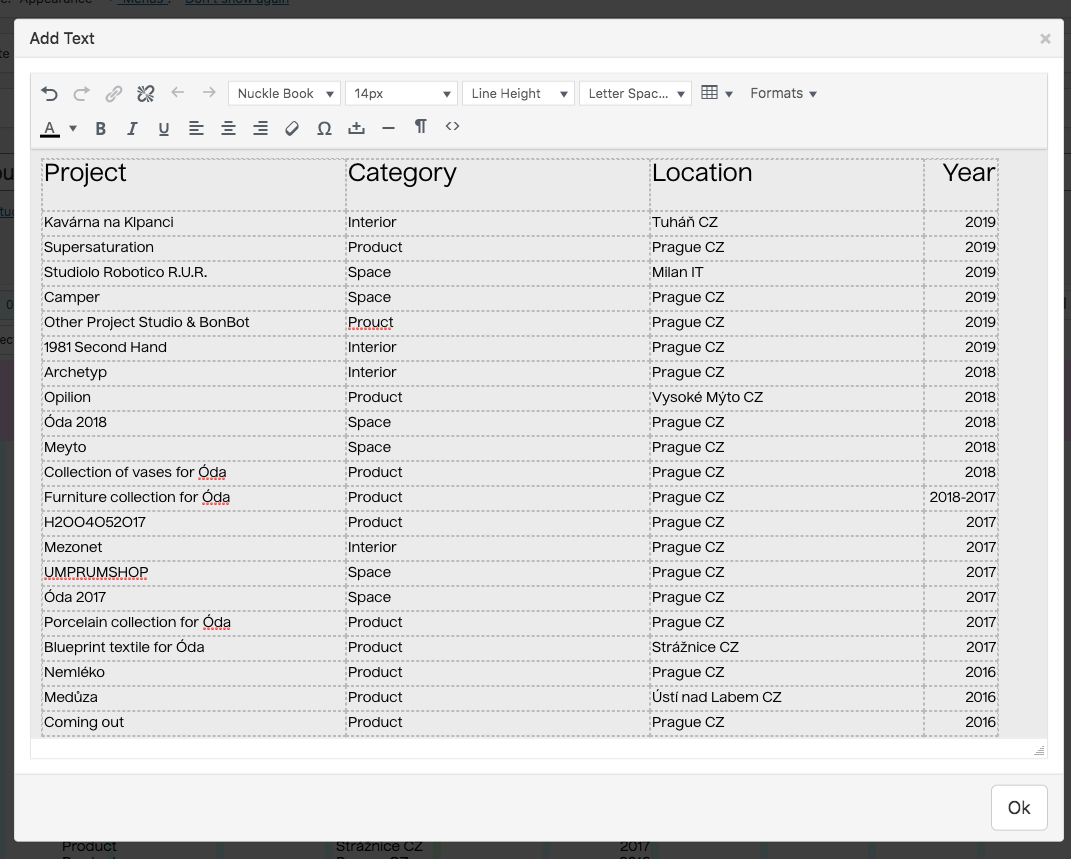
Task: Show invisible paragraph marks
Action: click(421, 127)
